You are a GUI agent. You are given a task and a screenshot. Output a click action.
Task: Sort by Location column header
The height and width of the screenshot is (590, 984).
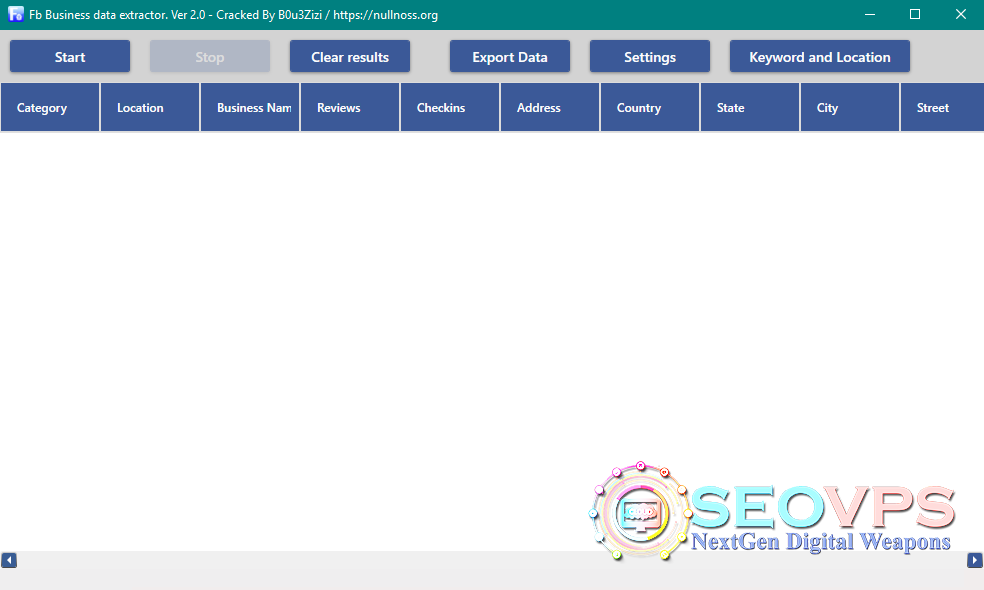150,107
